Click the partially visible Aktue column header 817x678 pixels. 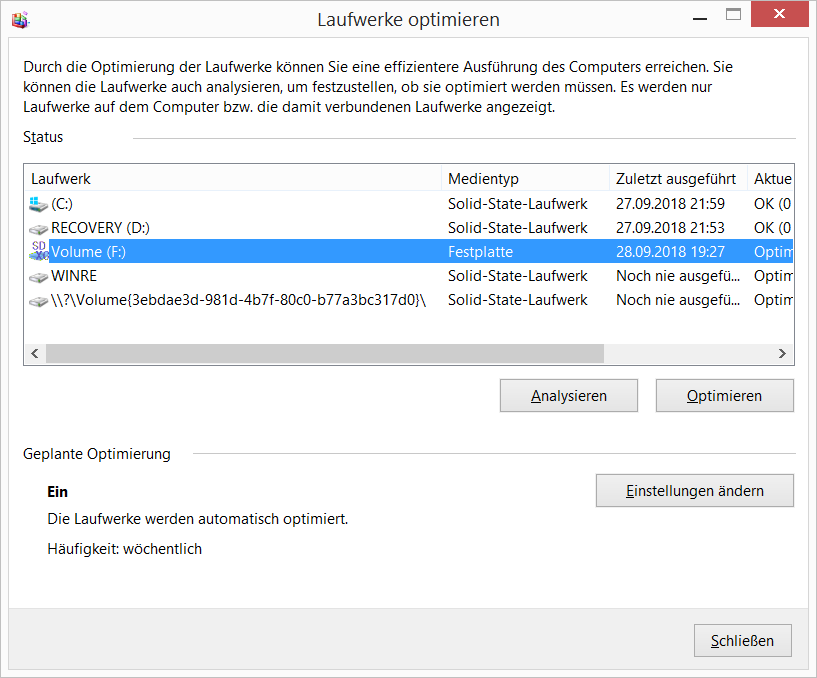771,179
